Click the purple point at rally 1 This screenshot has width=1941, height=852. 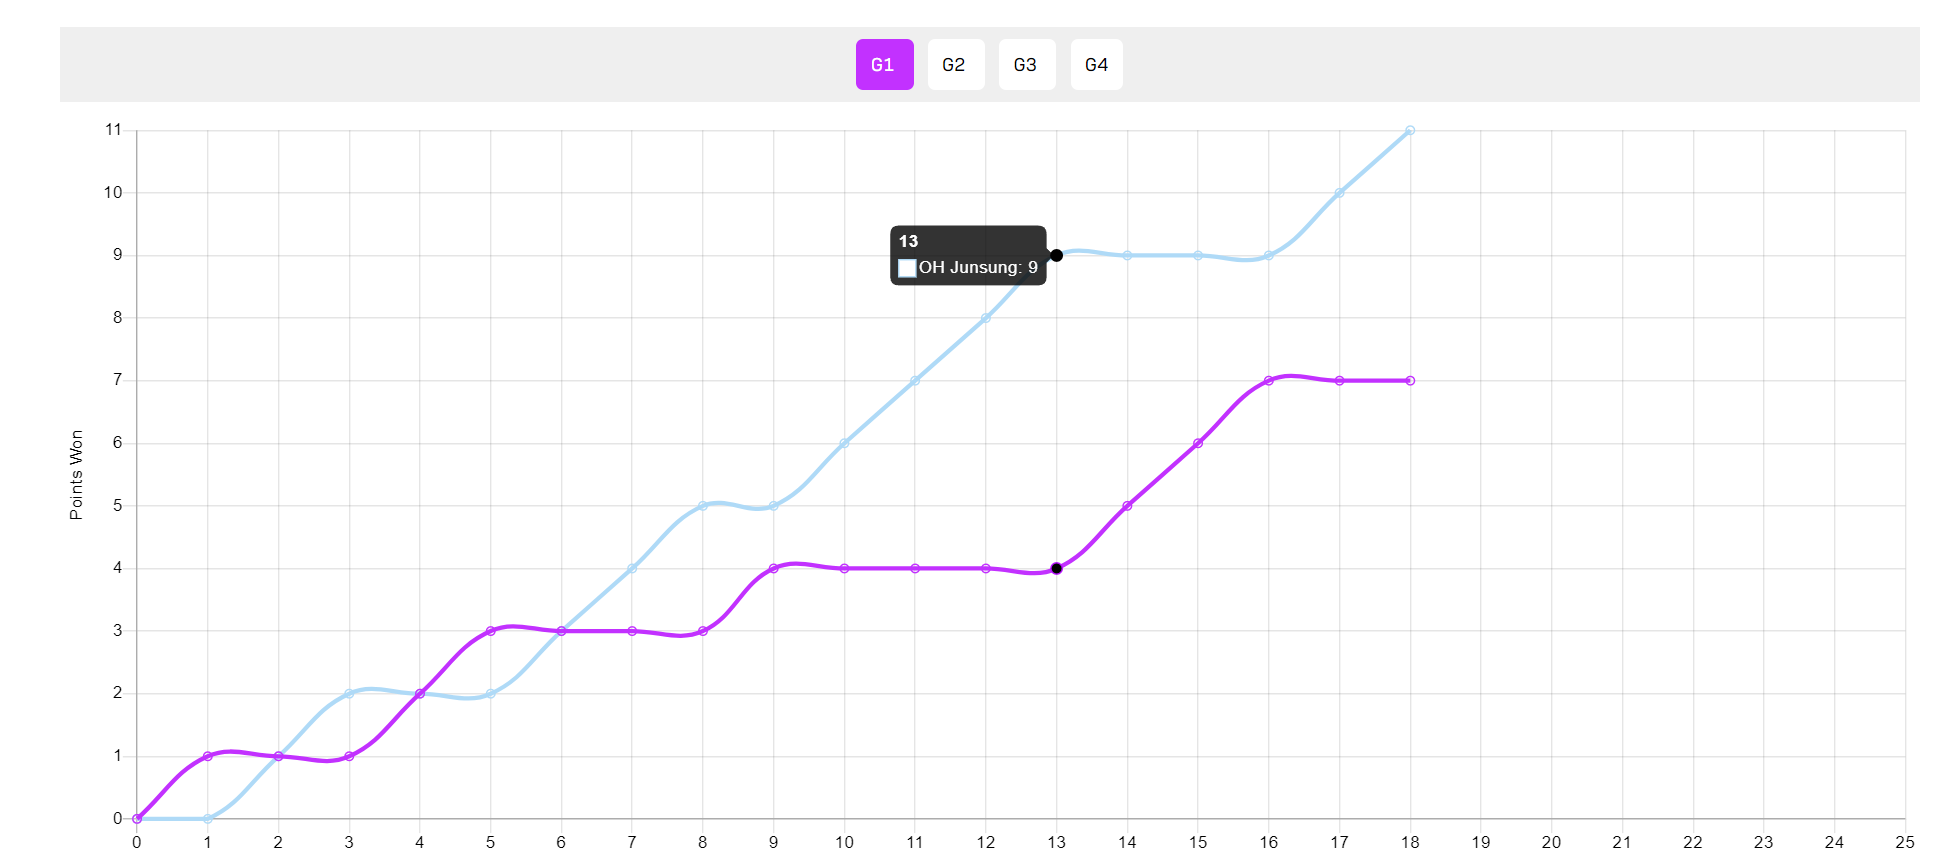coord(208,756)
